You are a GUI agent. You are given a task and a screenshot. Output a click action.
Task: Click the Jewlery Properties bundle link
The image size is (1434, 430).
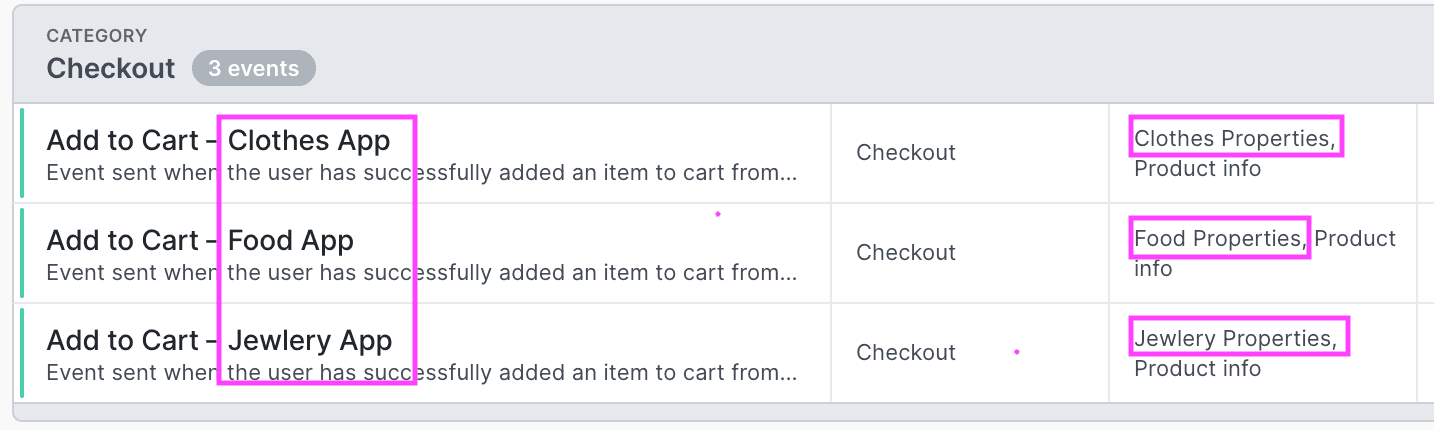coord(1234,338)
